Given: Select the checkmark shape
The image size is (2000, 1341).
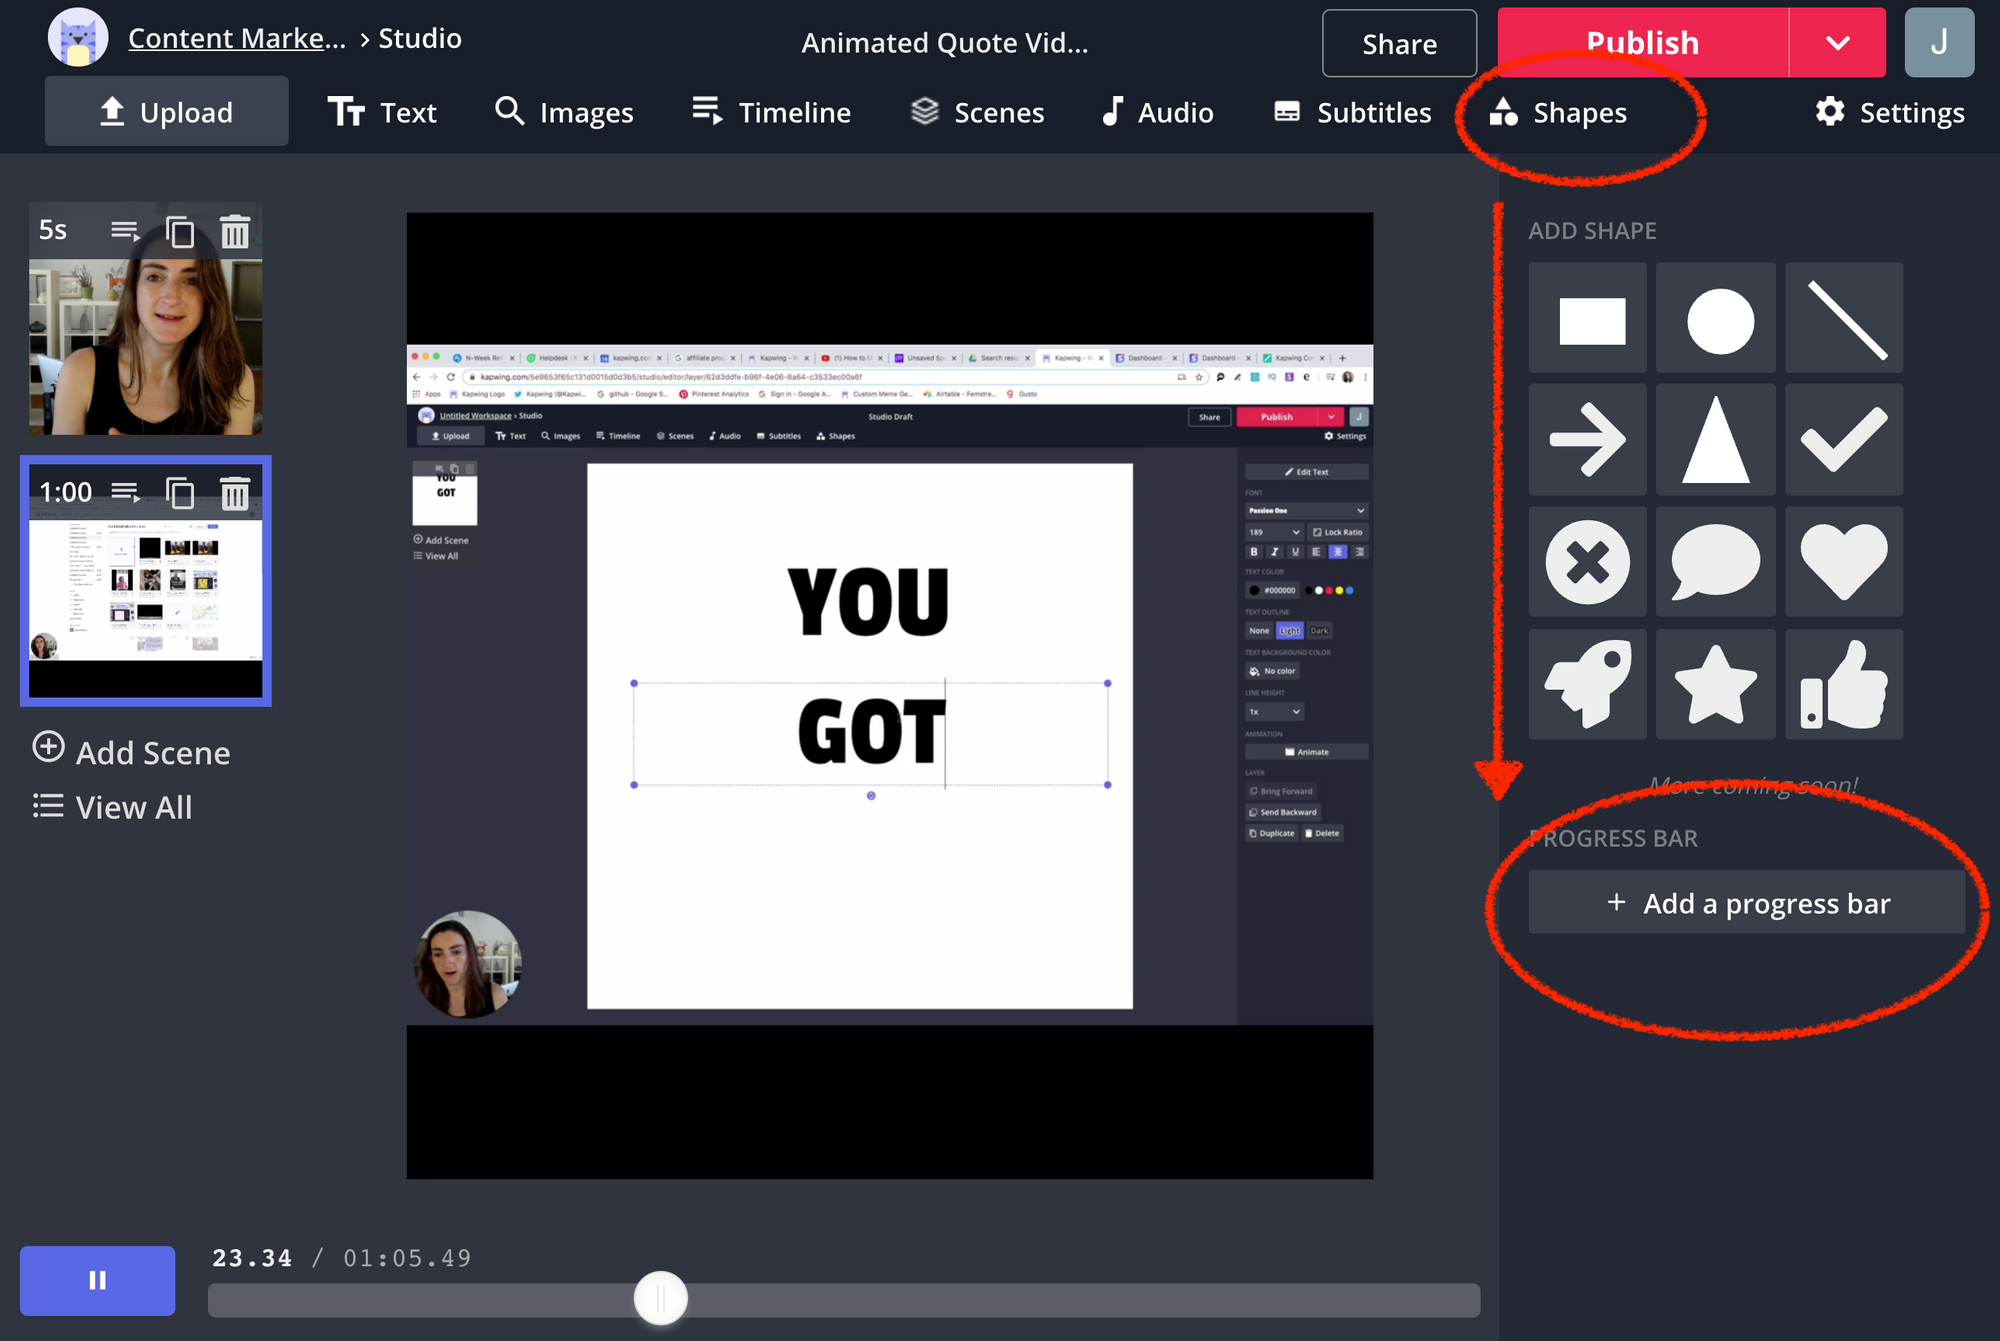Looking at the screenshot, I should tap(1843, 439).
